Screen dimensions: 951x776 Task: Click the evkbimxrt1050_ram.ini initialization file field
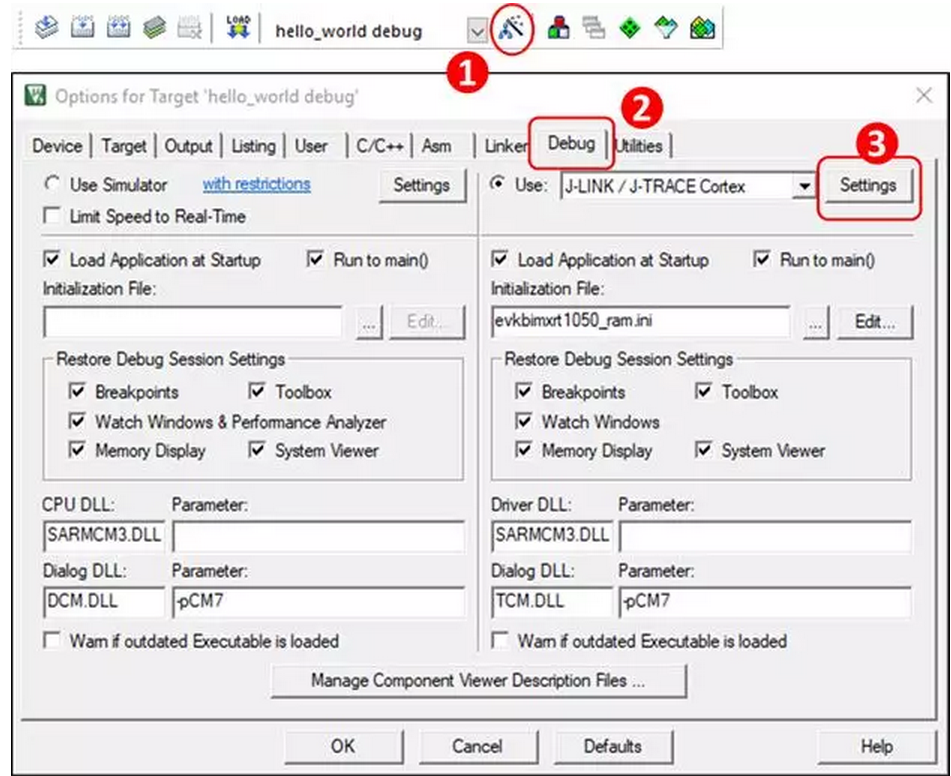pos(640,322)
